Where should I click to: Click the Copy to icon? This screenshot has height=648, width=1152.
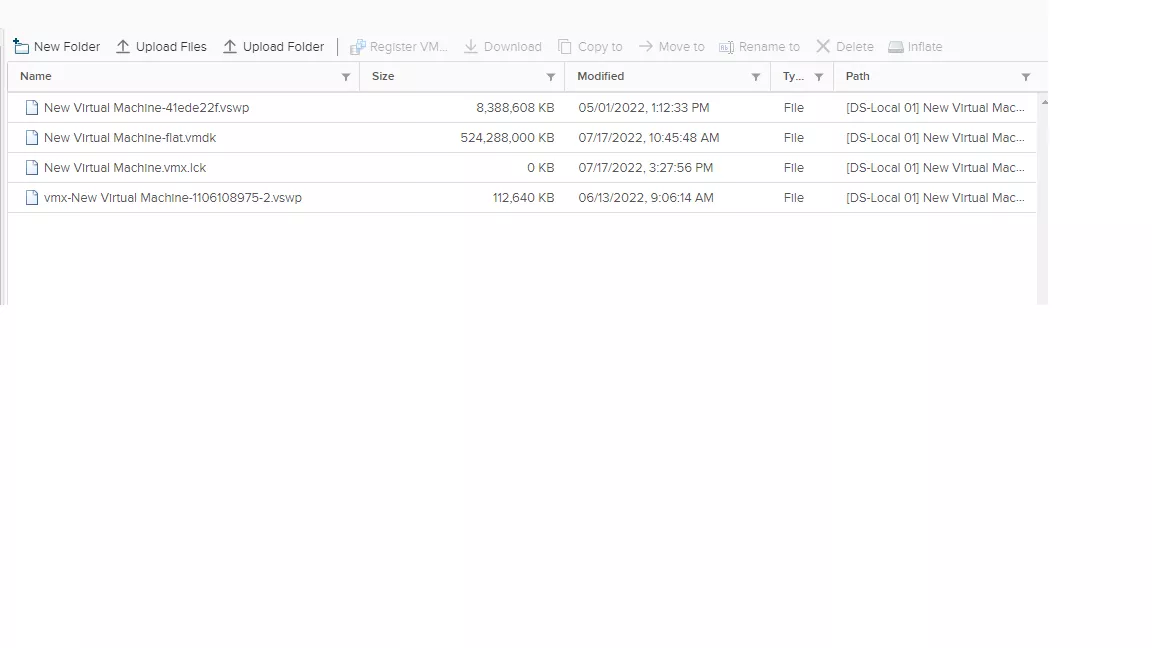[565, 47]
